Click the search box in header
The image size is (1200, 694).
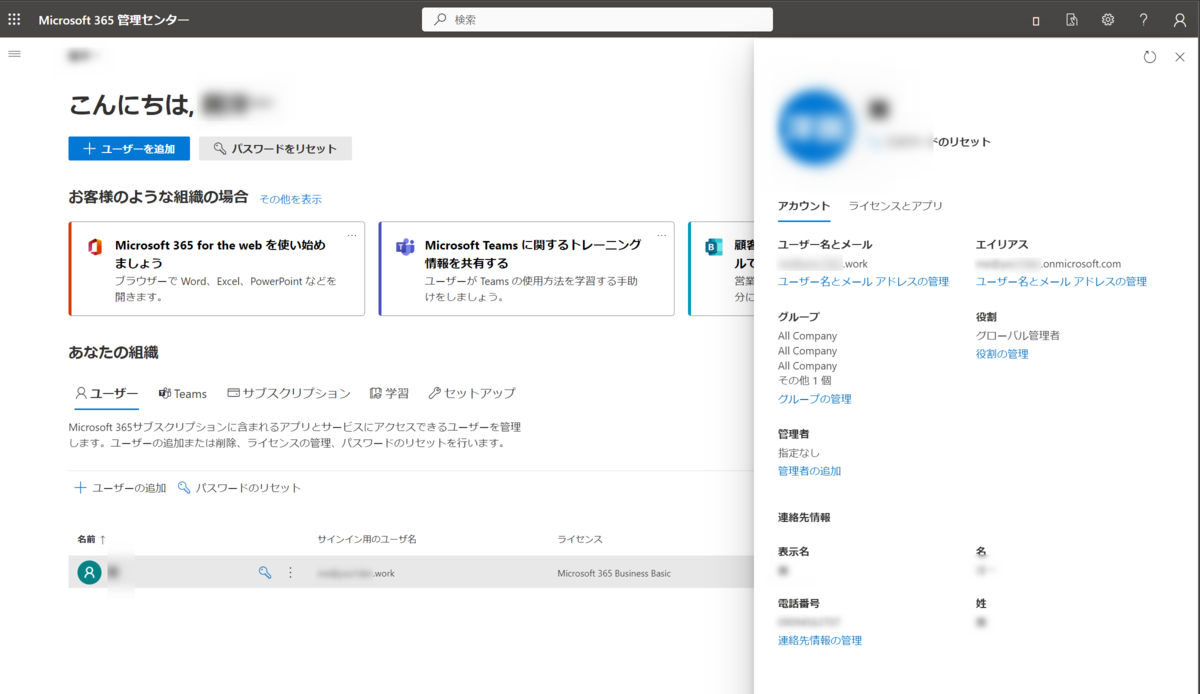(597, 19)
